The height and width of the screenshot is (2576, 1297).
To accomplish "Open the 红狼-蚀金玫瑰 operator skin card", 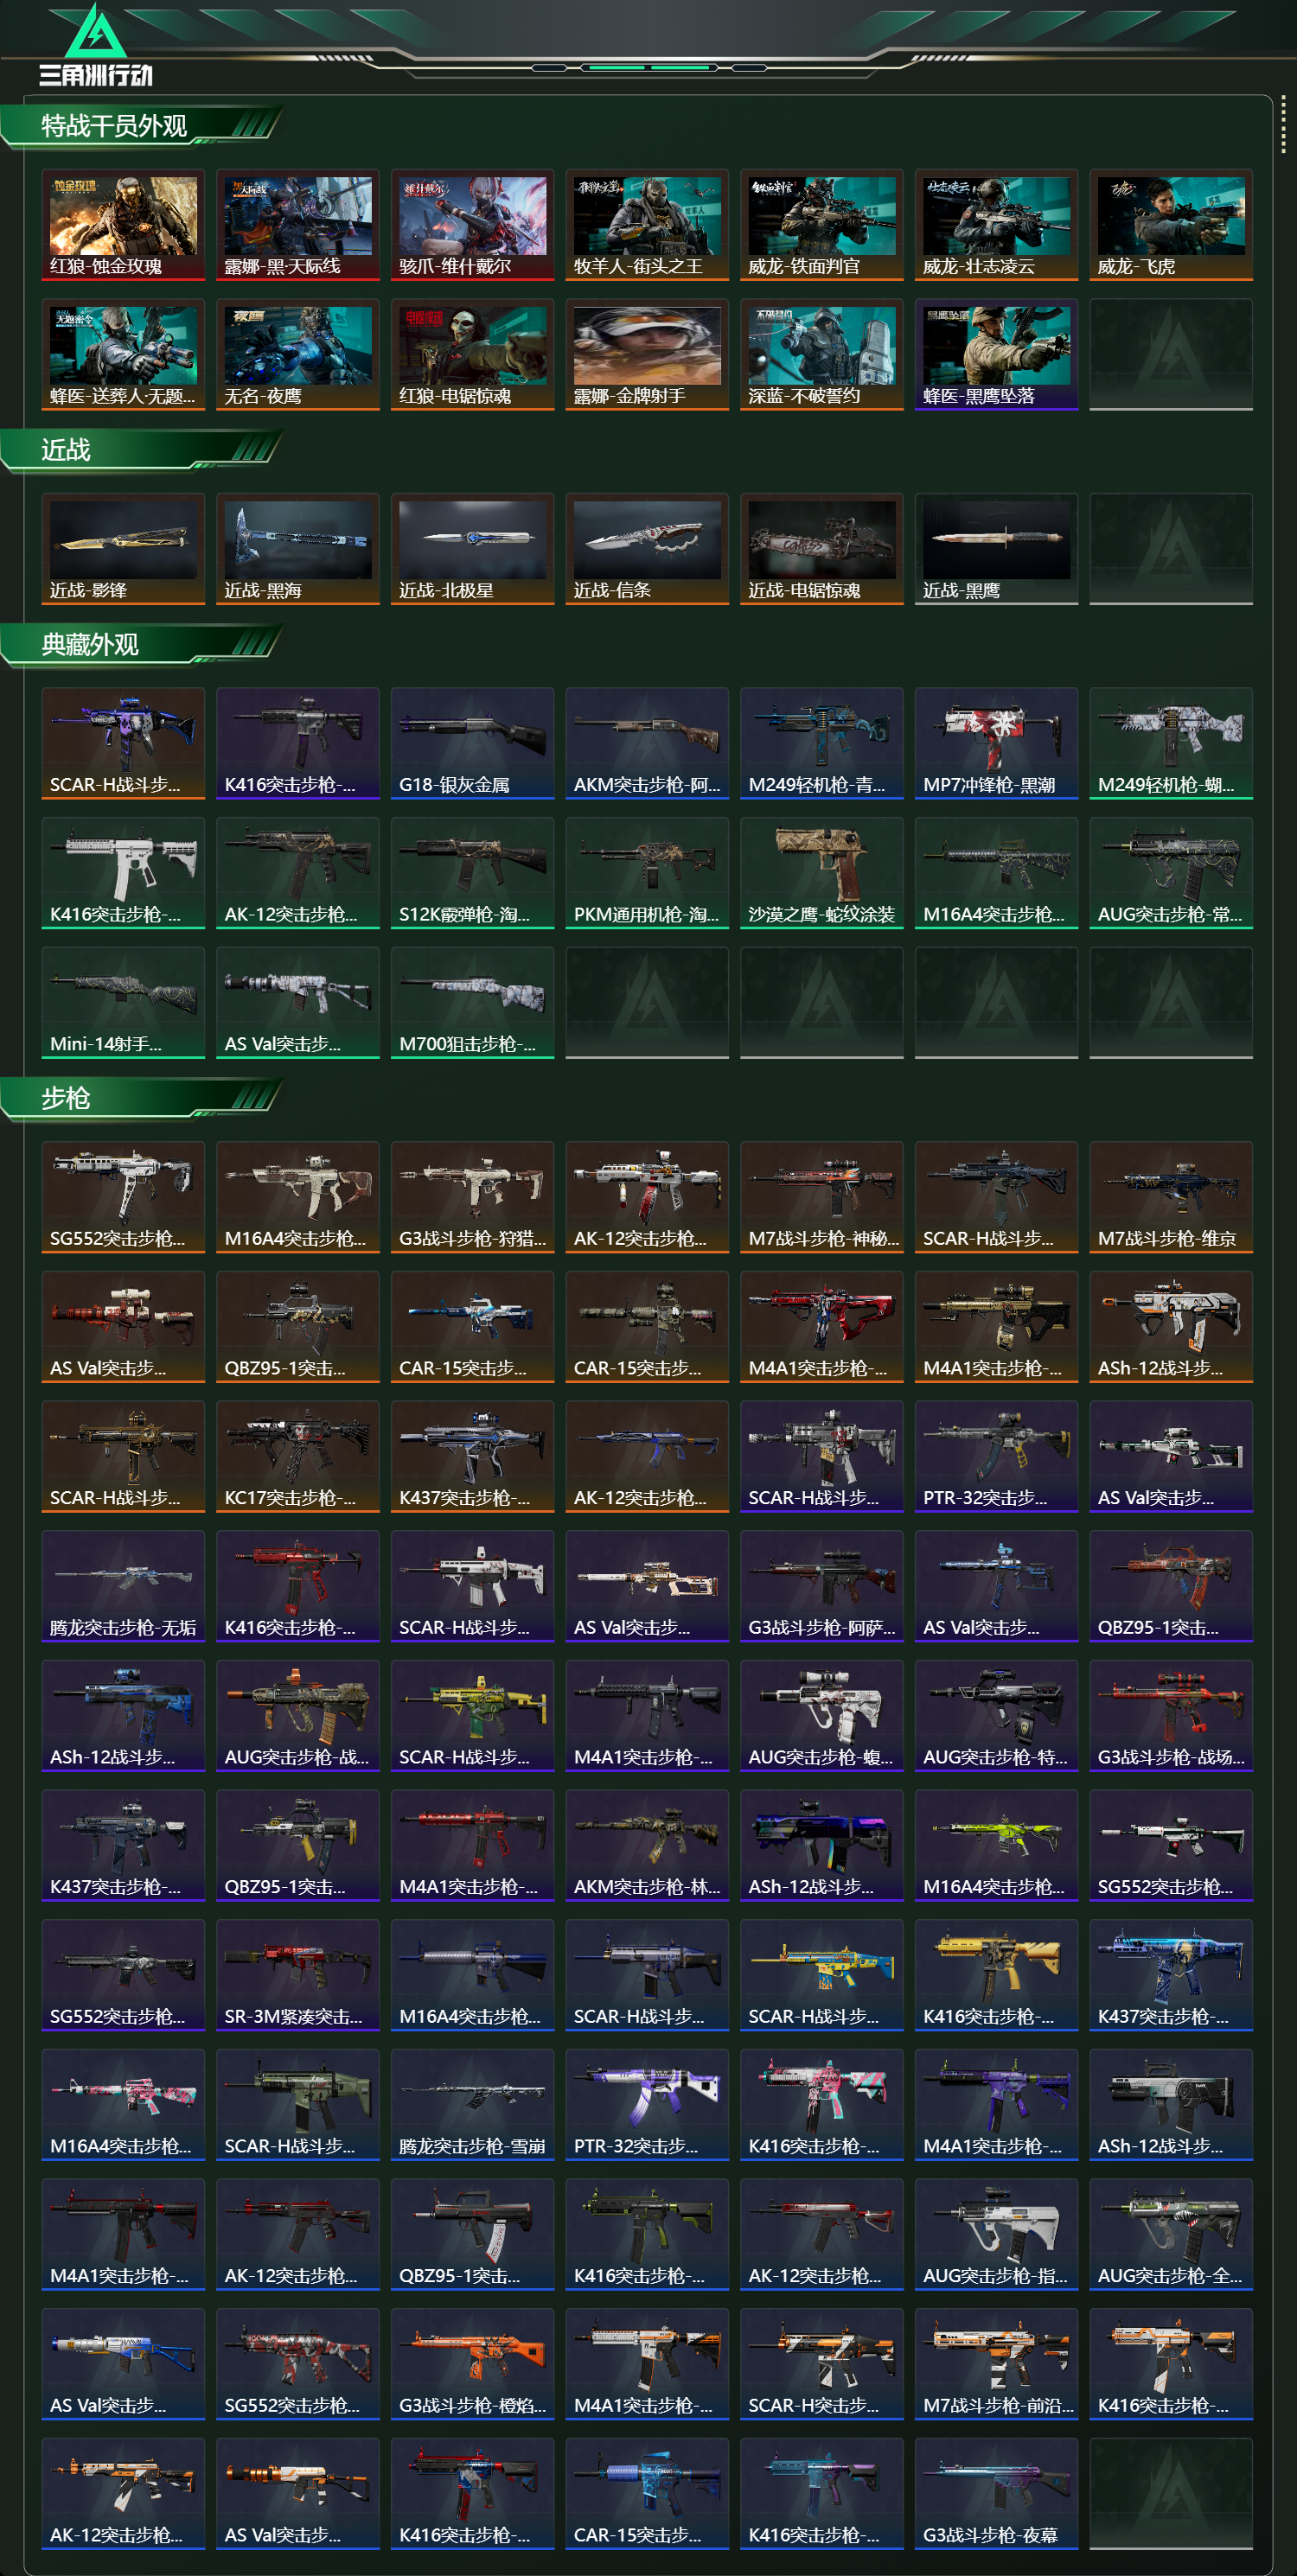I will coord(123,225).
